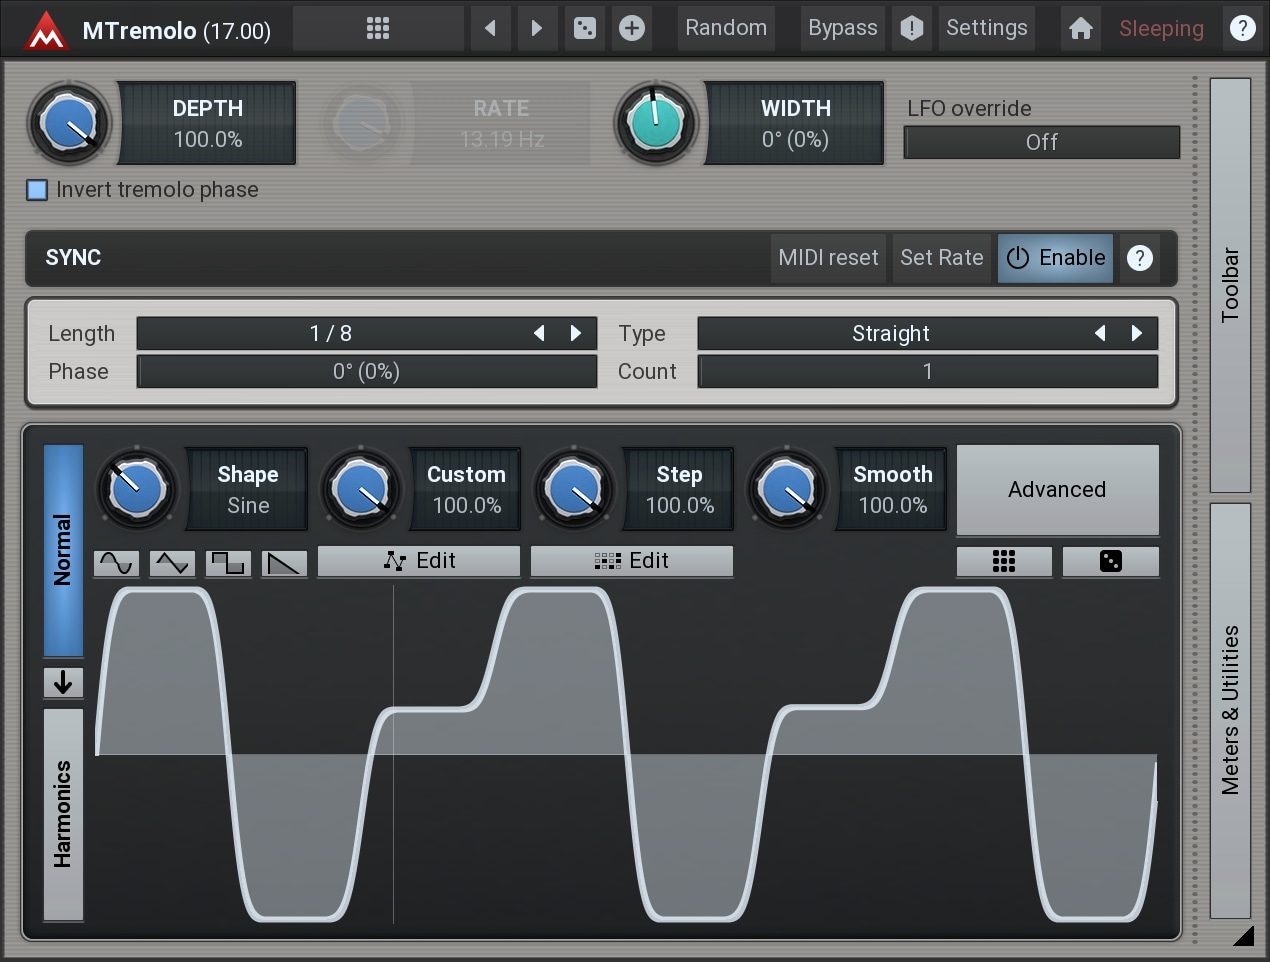Select the square wave shape icon
The image size is (1270, 962).
click(x=228, y=563)
